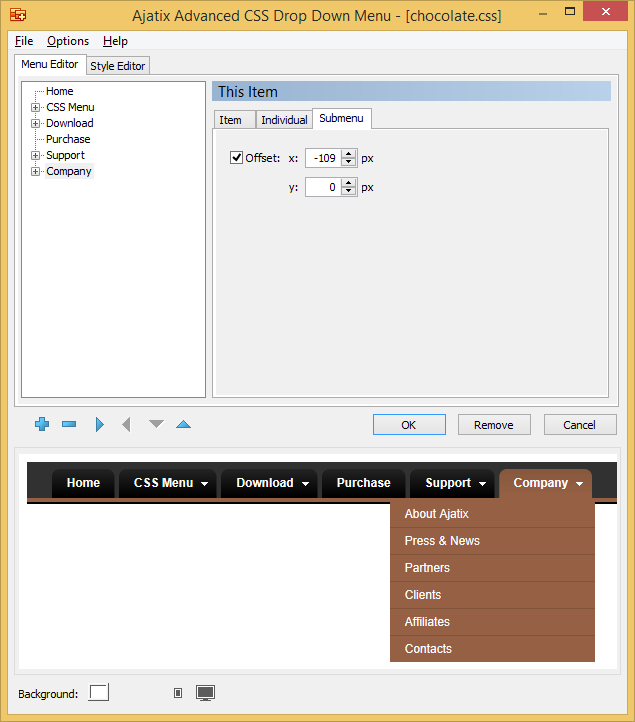Click the blue up arrow move icon

pos(183,424)
